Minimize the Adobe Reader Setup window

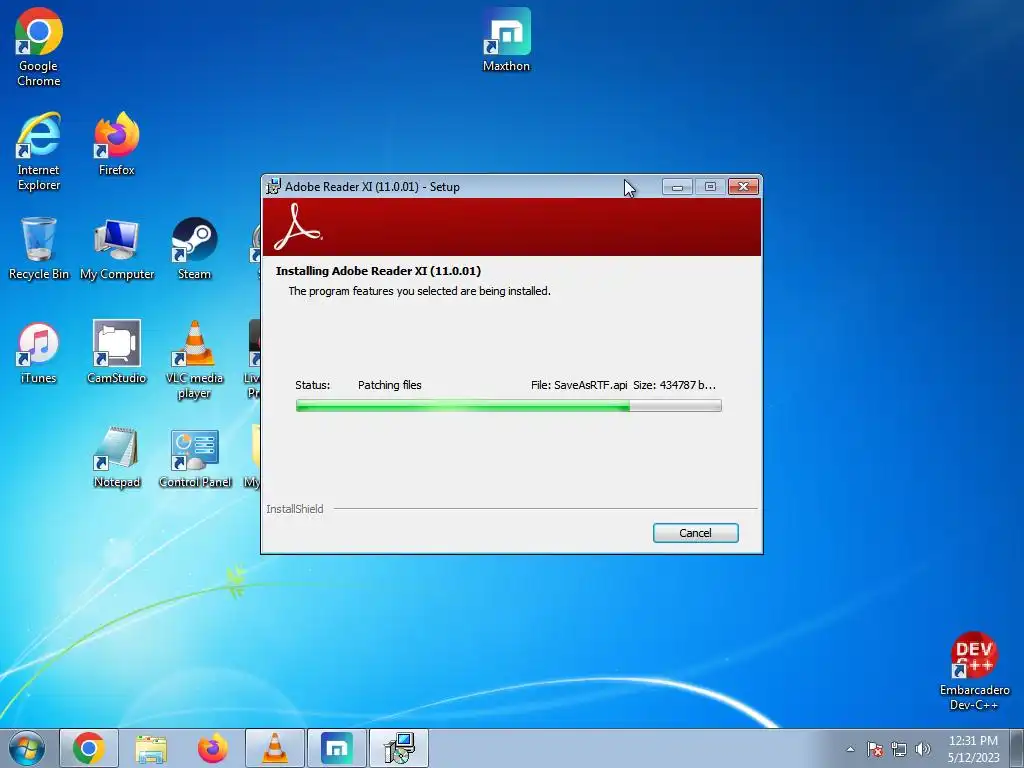pyautogui.click(x=677, y=187)
